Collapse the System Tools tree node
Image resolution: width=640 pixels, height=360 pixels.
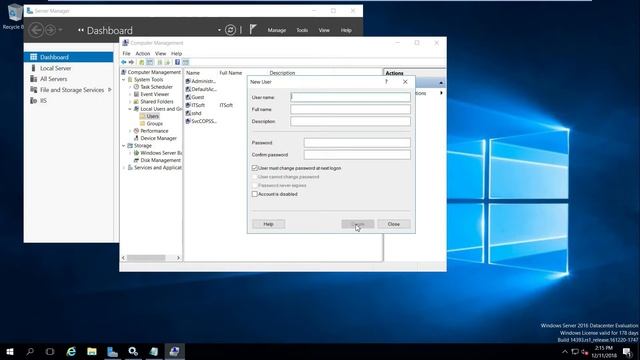click(x=124, y=80)
